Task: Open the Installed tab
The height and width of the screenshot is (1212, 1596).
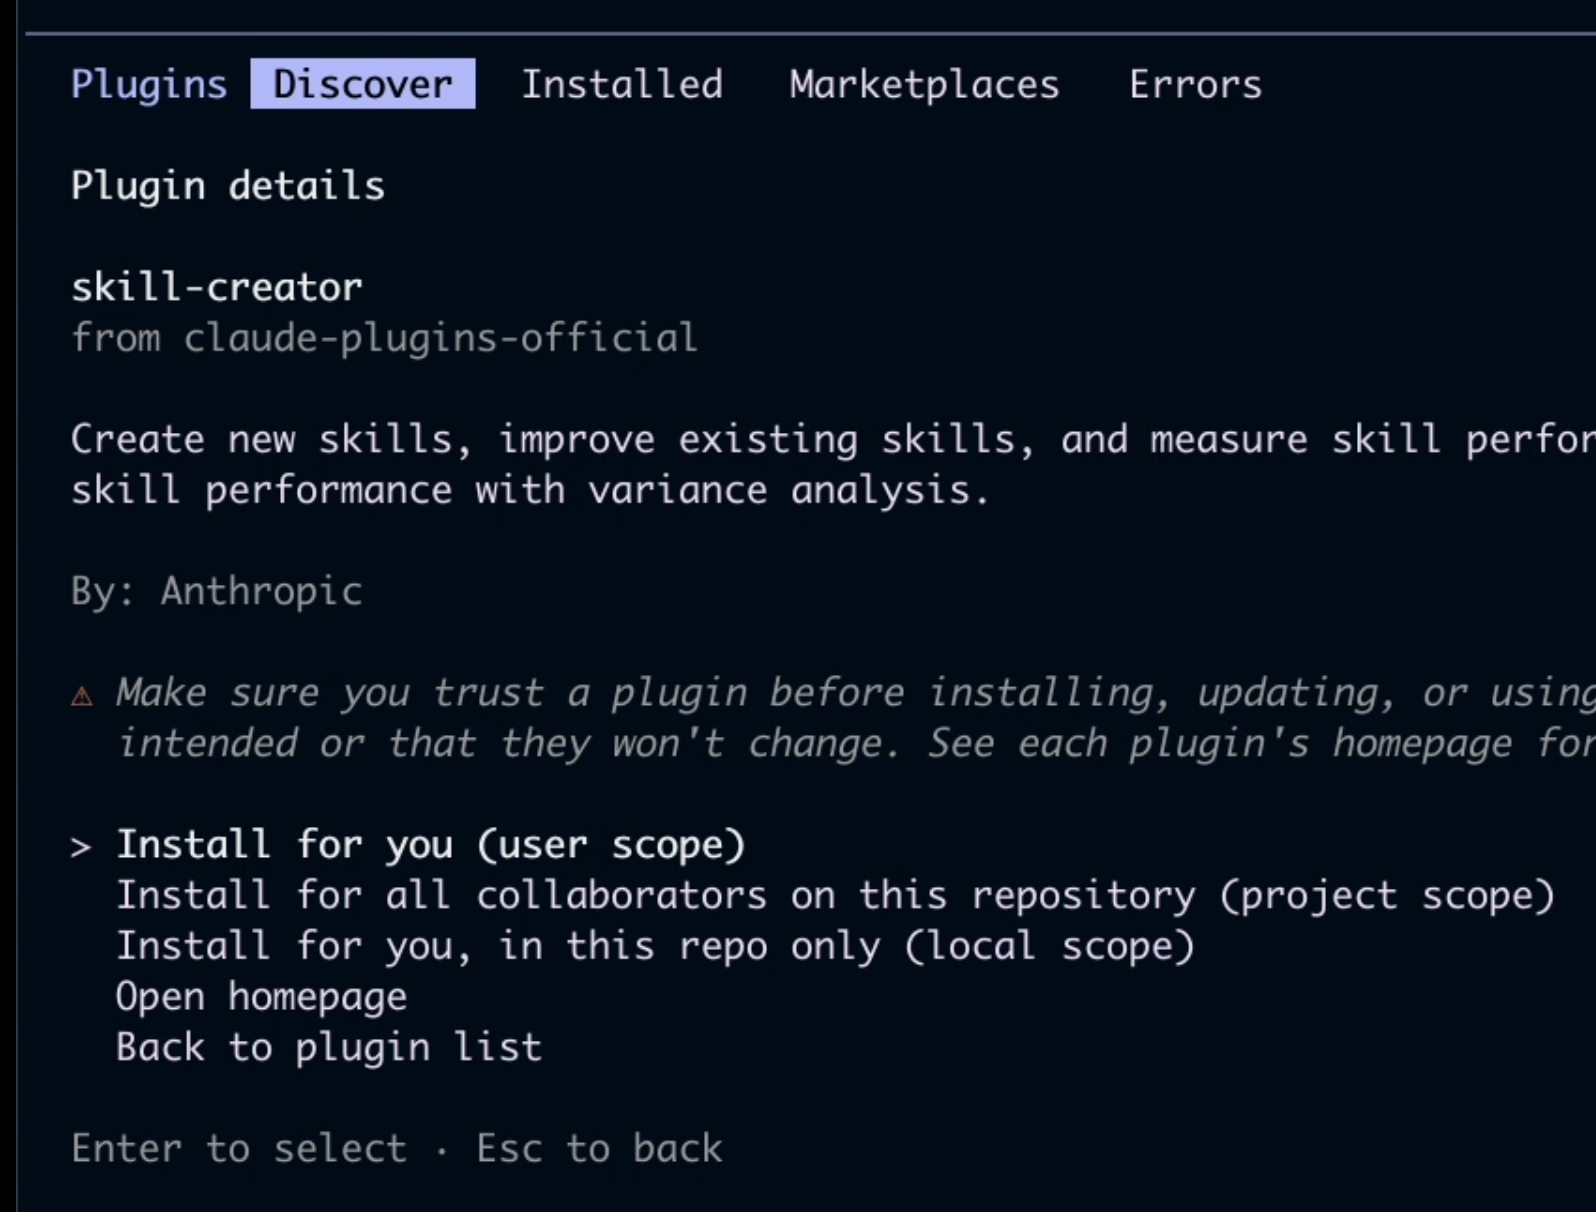Action: point(622,84)
